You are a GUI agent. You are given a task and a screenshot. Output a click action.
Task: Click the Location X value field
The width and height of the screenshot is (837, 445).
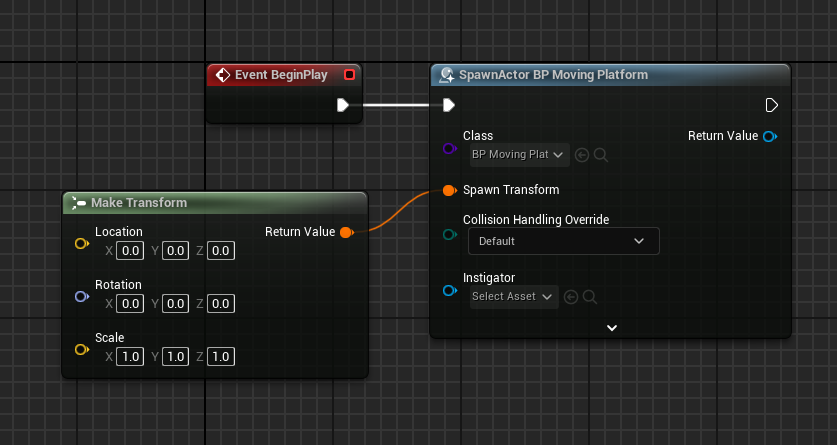click(x=130, y=251)
